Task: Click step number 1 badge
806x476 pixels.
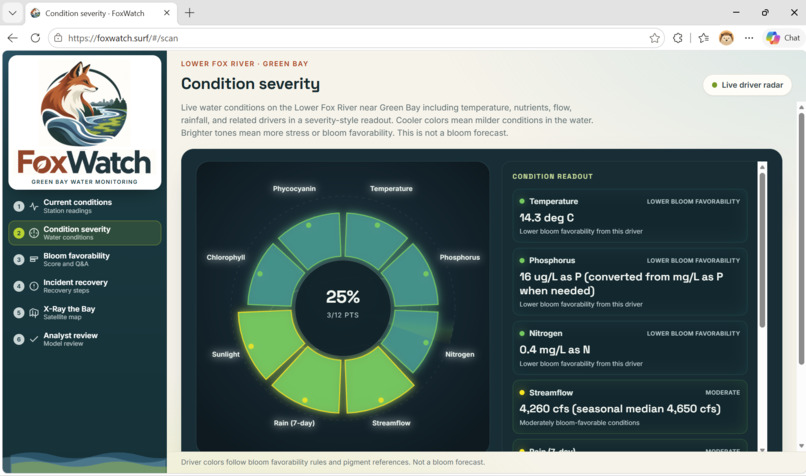Action: pos(19,207)
